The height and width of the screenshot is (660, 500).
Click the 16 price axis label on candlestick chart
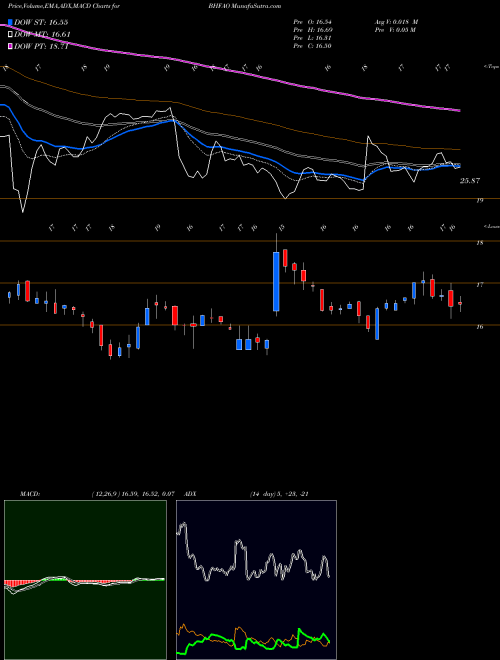(479, 327)
